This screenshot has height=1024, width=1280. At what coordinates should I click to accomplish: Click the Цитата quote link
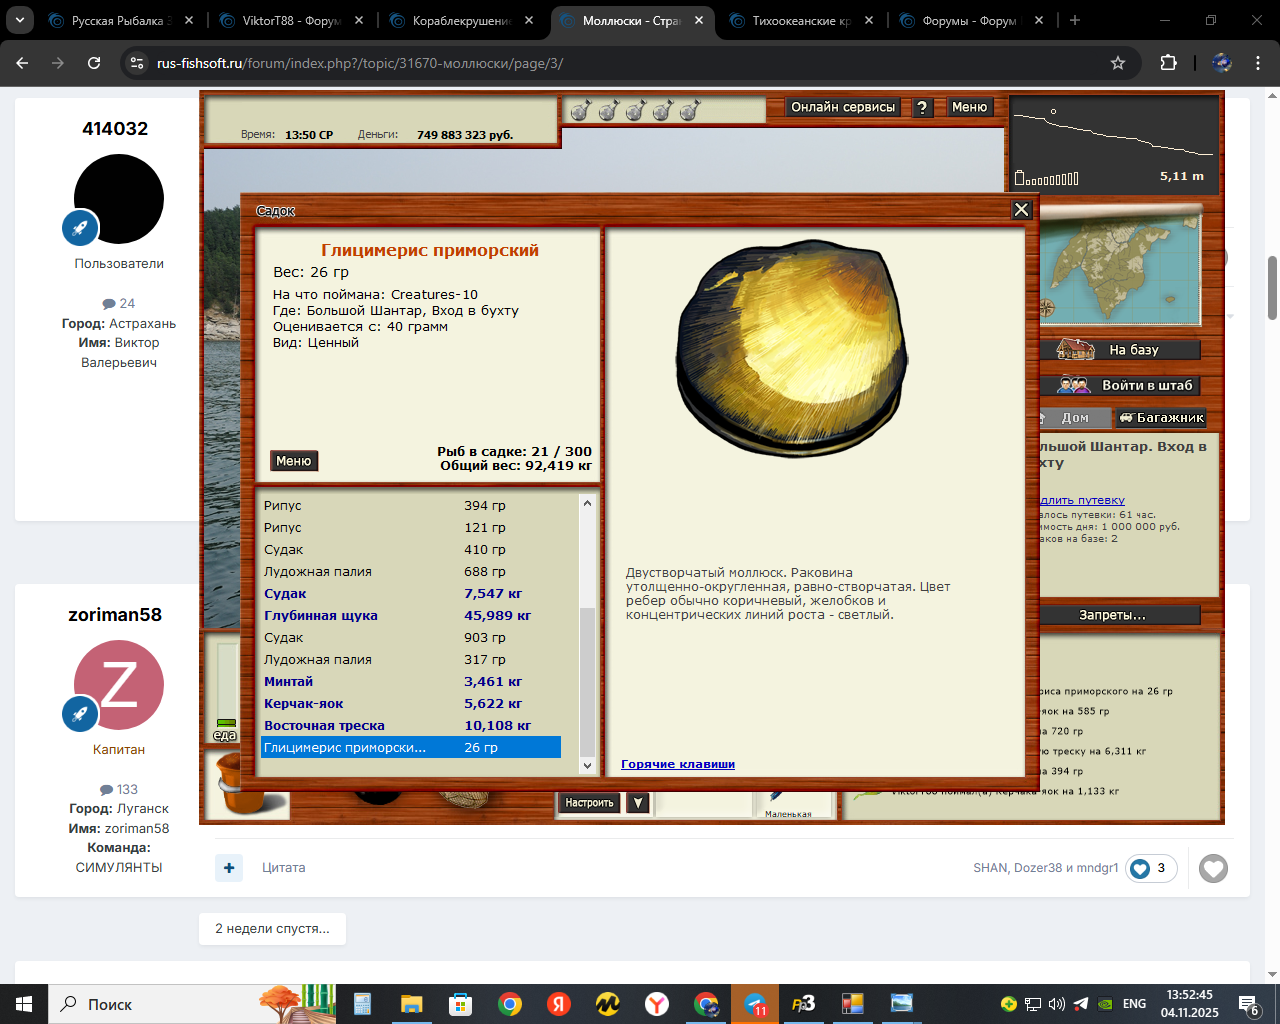[x=284, y=868]
